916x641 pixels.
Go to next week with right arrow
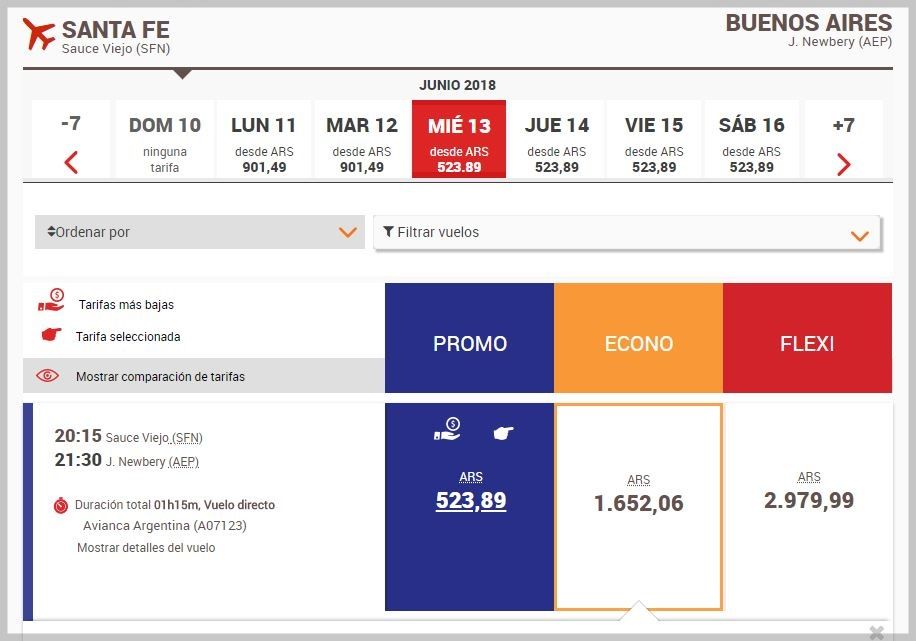pyautogui.click(x=843, y=164)
